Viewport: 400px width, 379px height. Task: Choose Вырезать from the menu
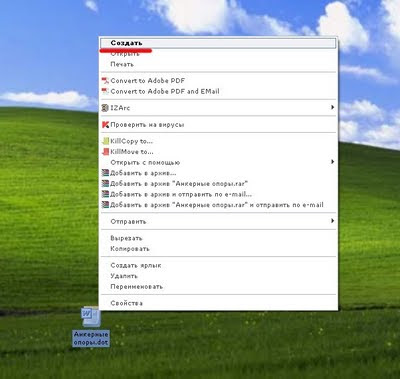pos(218,238)
